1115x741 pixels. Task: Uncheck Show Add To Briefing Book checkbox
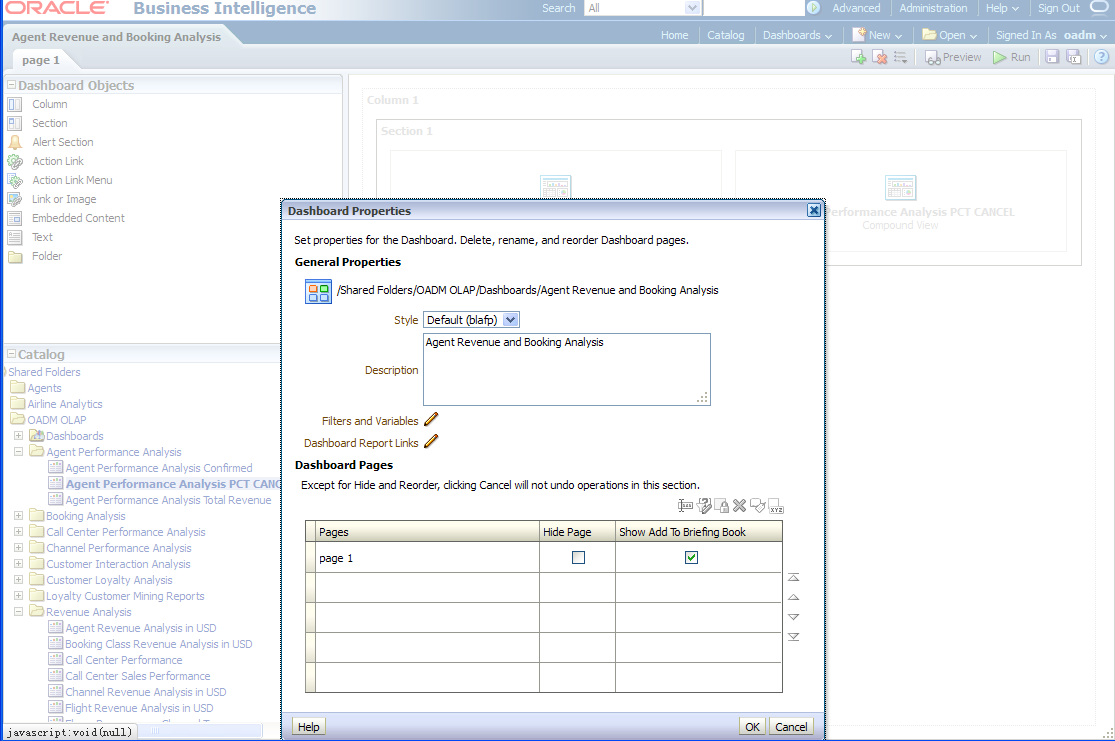pos(691,558)
